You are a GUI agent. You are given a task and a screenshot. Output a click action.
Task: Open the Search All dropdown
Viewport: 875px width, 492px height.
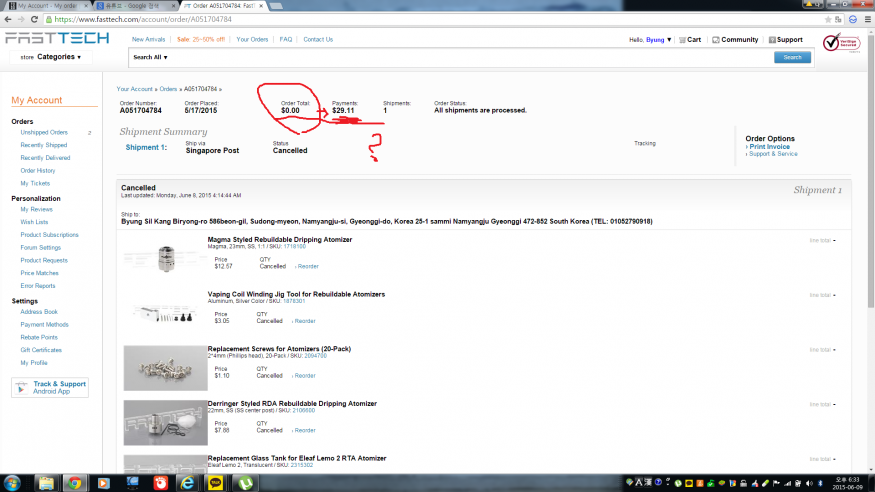coord(150,57)
